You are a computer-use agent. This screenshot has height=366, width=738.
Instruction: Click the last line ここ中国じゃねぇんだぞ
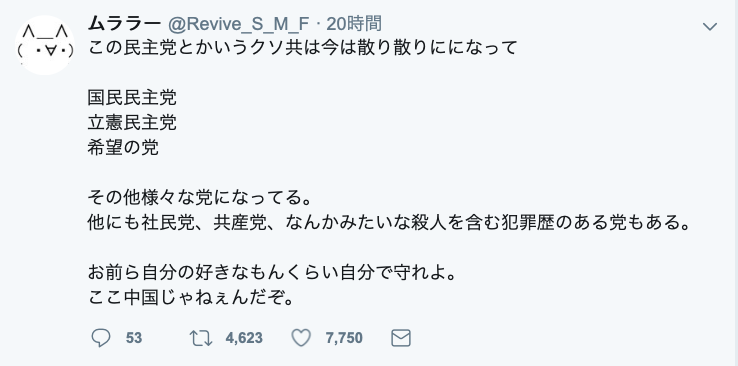click(x=191, y=298)
